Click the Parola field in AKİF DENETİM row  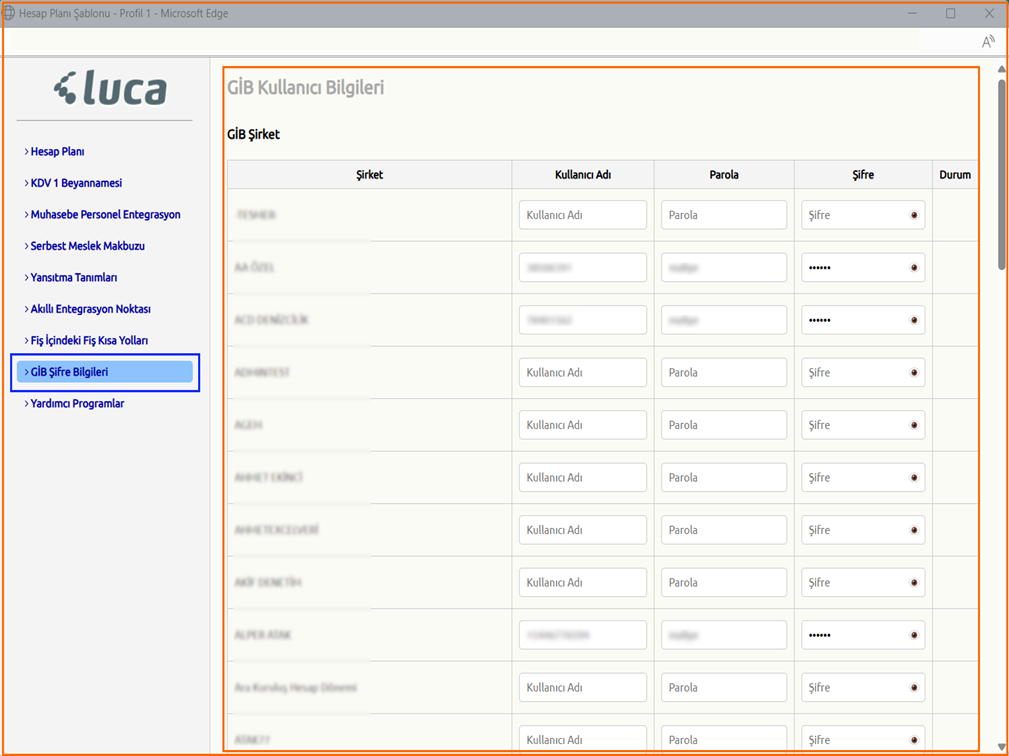[724, 583]
